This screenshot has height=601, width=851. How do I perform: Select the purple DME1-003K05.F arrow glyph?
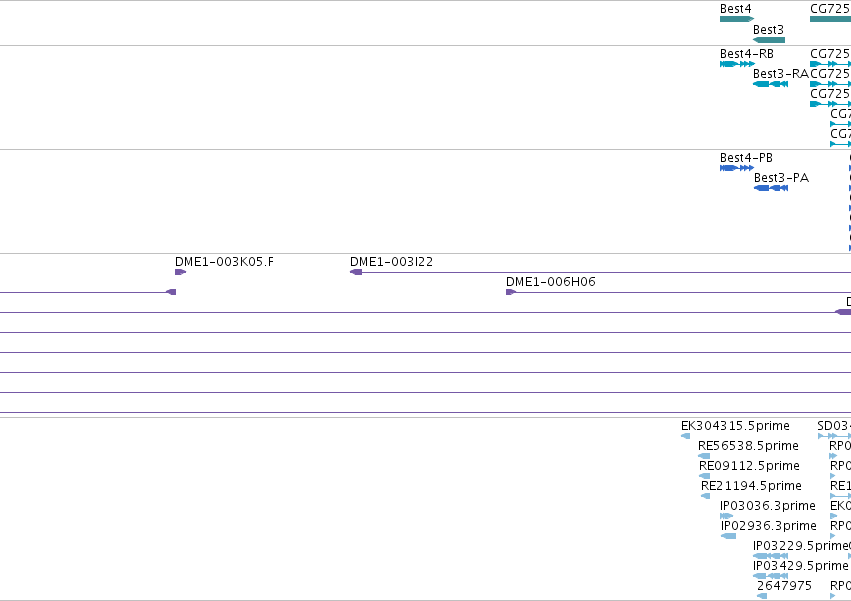(180, 272)
